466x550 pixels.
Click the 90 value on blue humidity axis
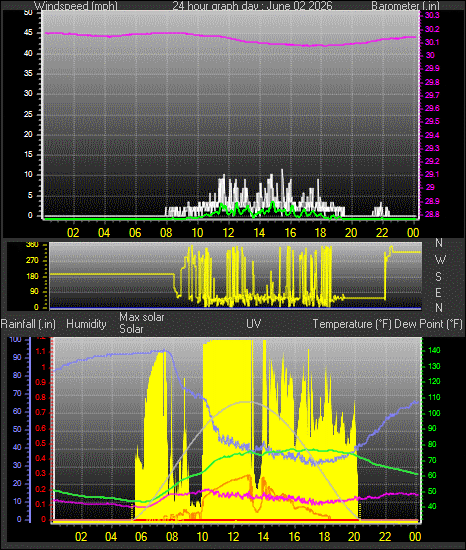[x=17, y=357]
